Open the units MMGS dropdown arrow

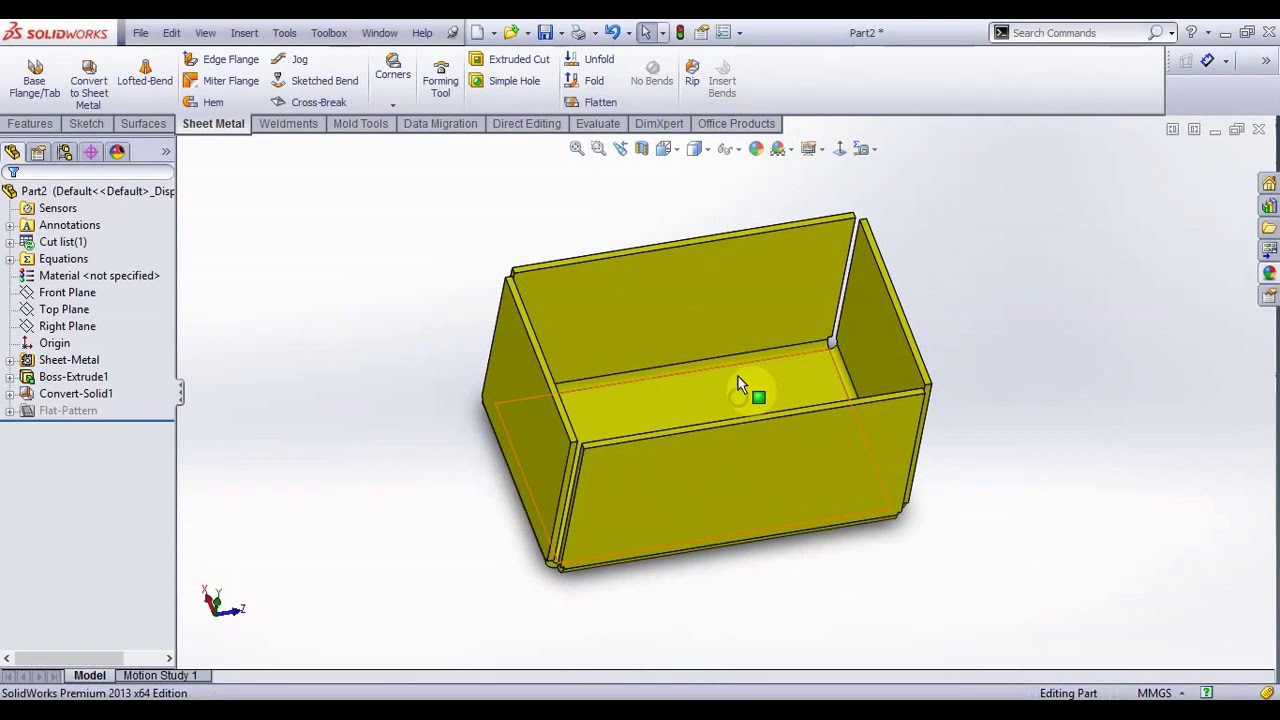click(x=1182, y=693)
